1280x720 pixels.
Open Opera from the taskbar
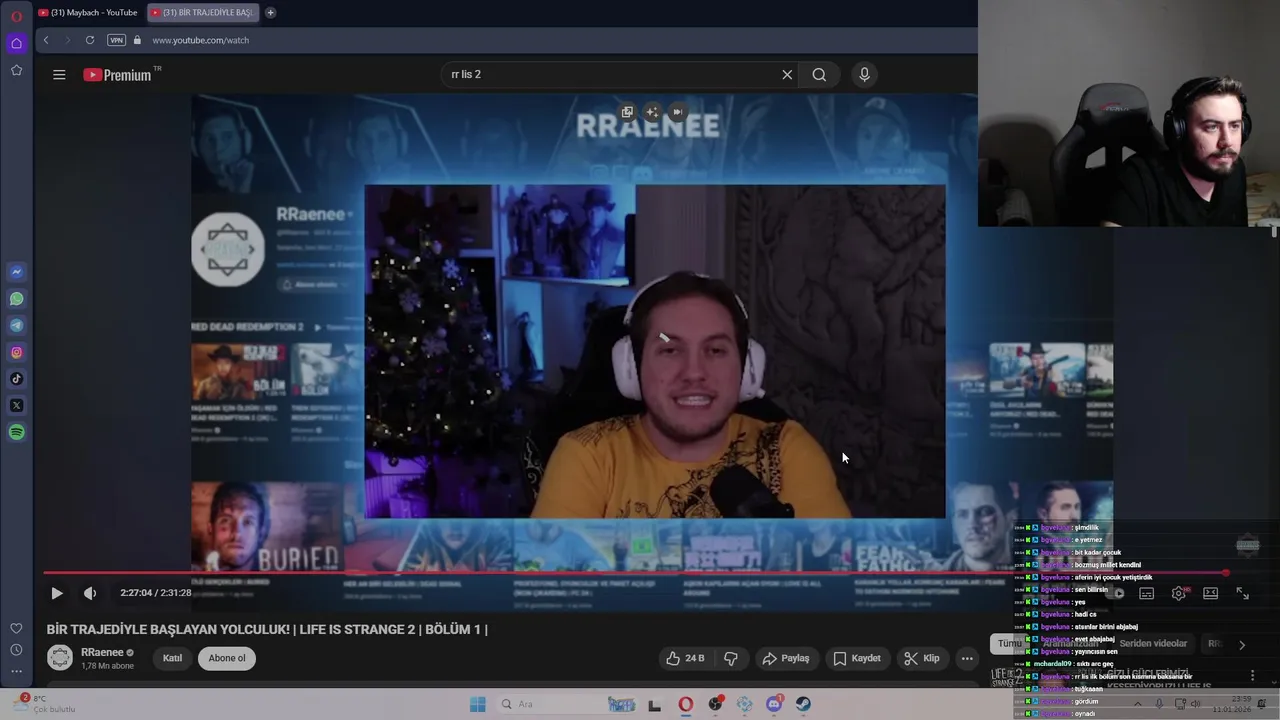(x=685, y=704)
